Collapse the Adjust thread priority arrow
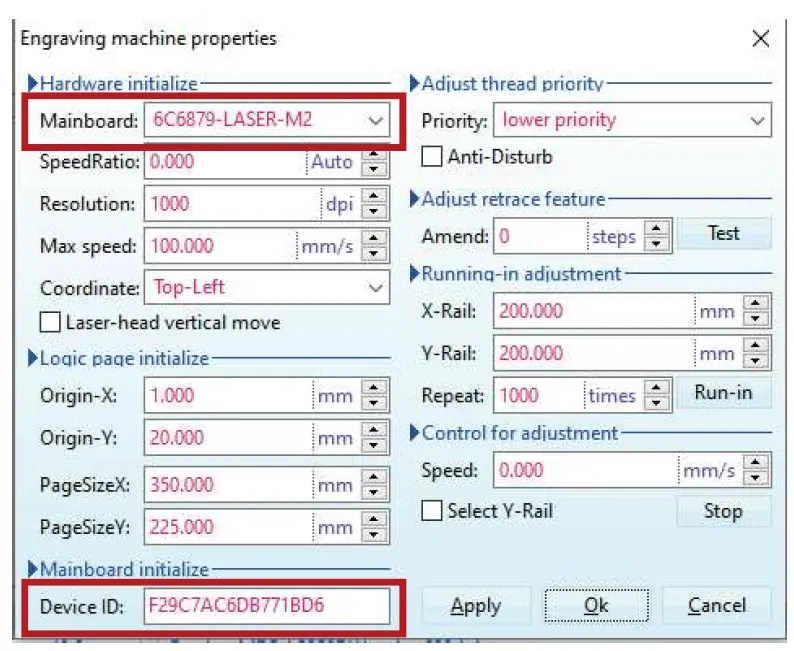This screenshot has height=651, width=794. pos(414,83)
